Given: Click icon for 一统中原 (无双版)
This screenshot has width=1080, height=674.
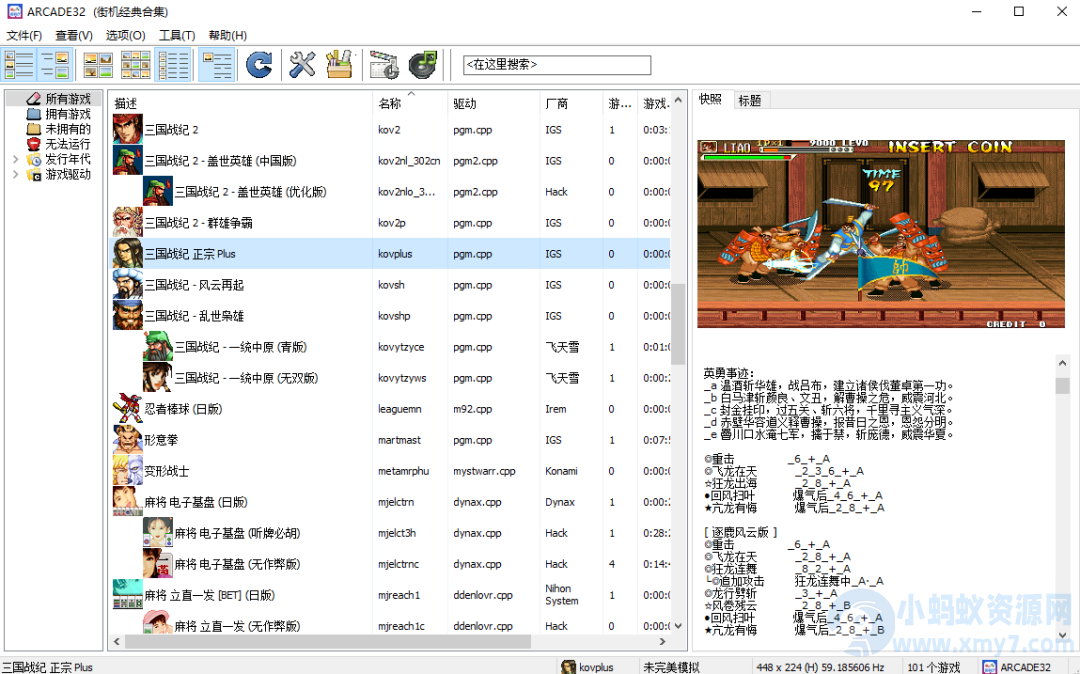Looking at the screenshot, I should pyautogui.click(x=158, y=377).
